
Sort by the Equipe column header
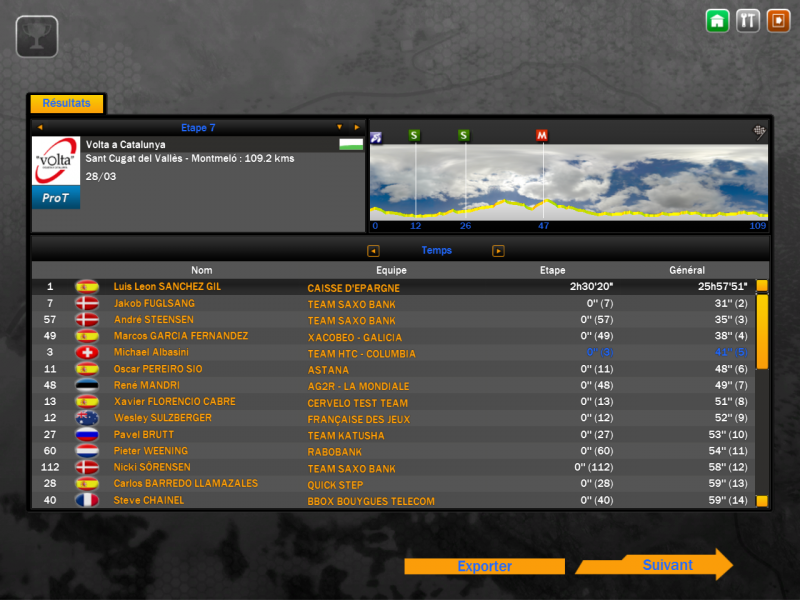coord(391,270)
